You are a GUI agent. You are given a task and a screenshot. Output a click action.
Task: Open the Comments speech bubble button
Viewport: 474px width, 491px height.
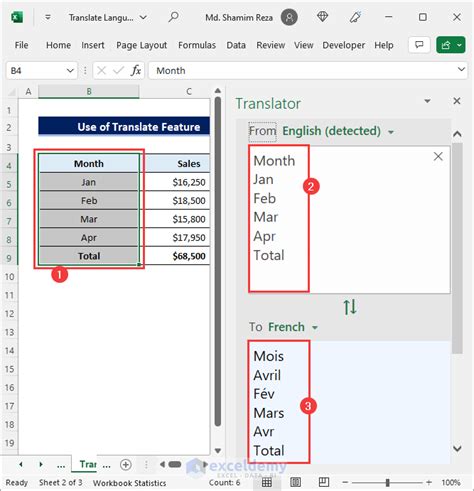tap(419, 45)
